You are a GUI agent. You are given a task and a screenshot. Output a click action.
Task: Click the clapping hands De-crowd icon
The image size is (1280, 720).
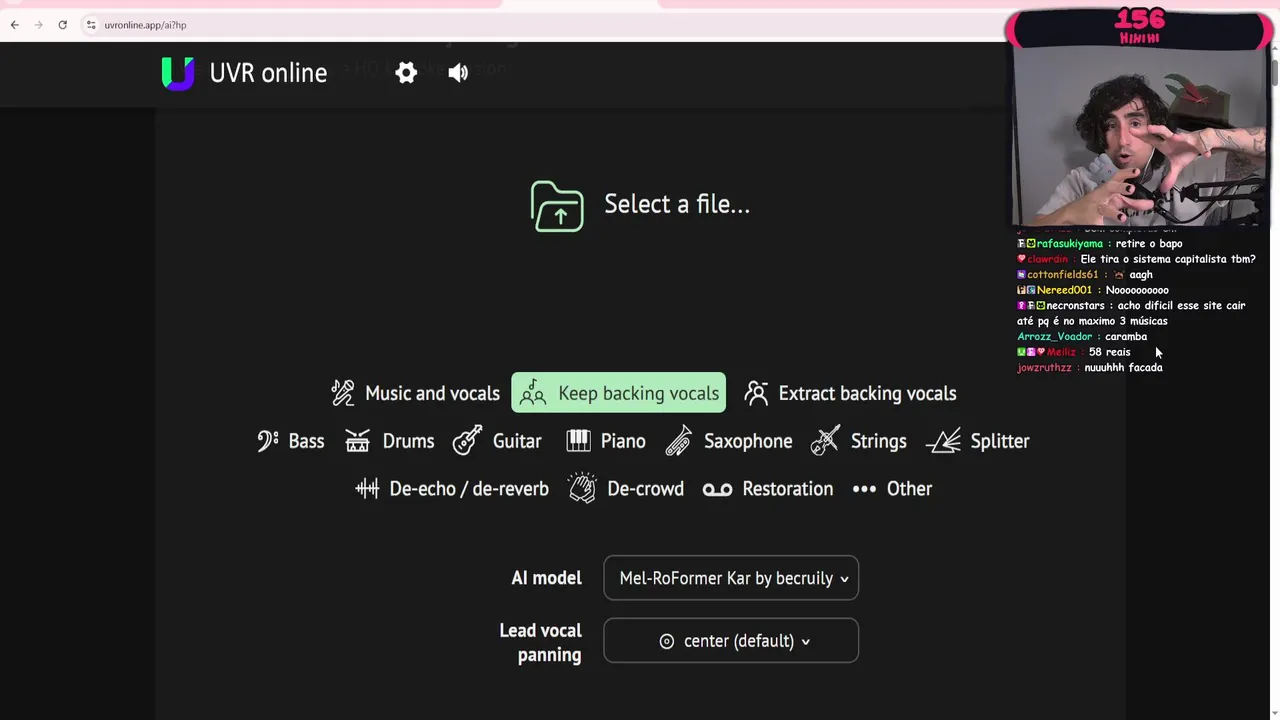[x=582, y=489]
